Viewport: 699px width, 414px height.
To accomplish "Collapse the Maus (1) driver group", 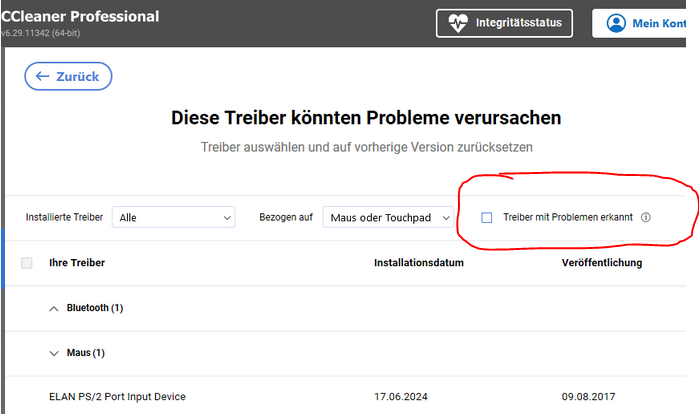I will click(54, 353).
